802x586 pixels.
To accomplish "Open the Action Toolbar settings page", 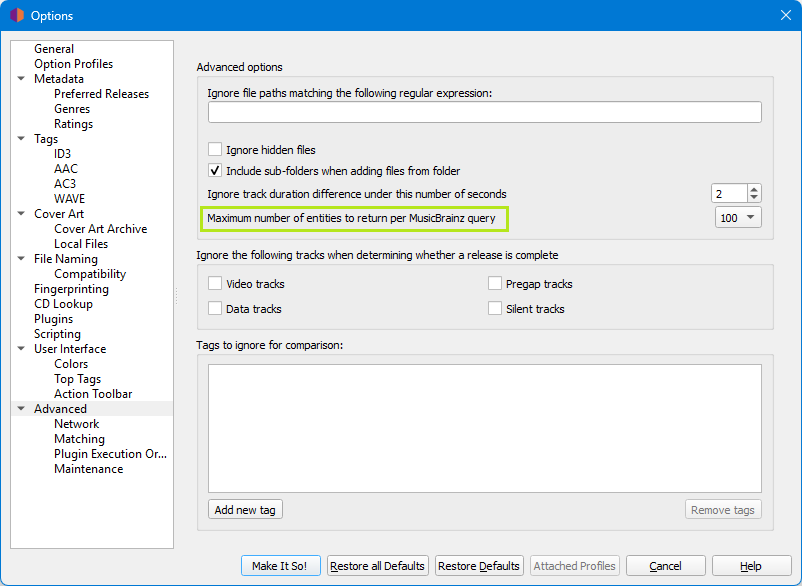I will (x=93, y=394).
